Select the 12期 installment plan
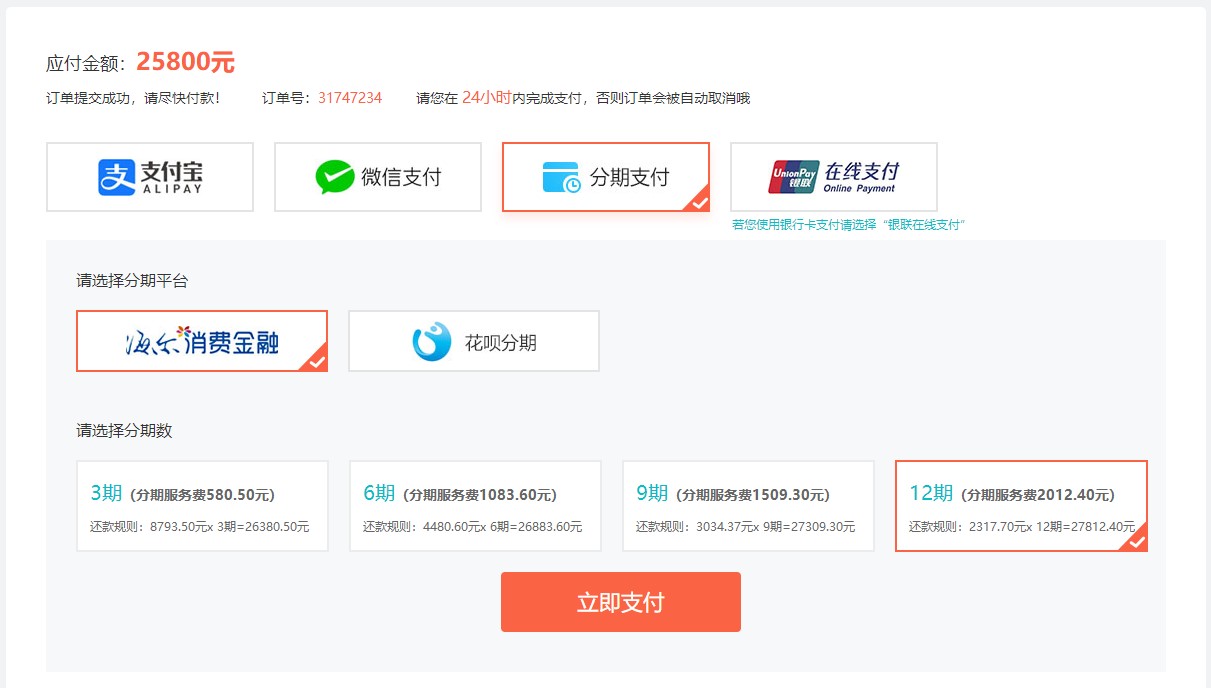 pos(1020,506)
